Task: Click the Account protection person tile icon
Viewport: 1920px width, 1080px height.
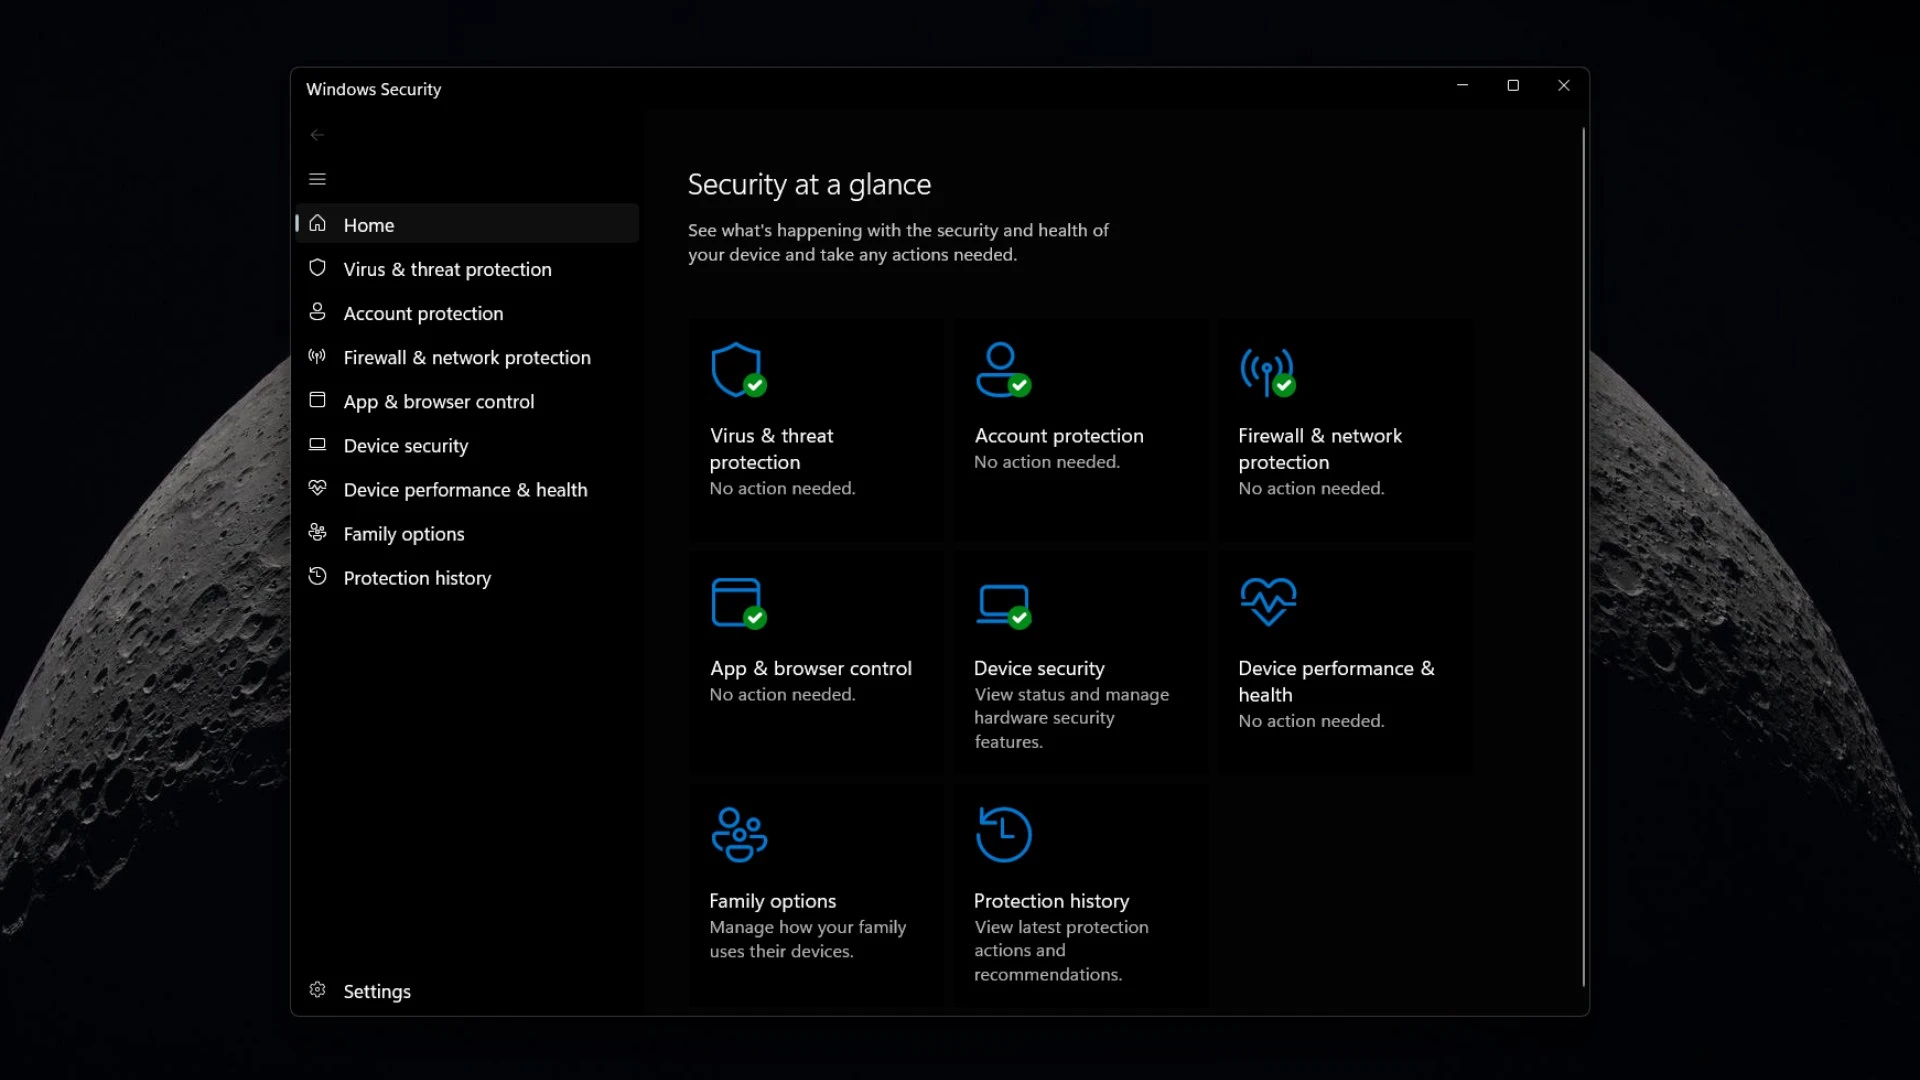Action: coord(1001,370)
